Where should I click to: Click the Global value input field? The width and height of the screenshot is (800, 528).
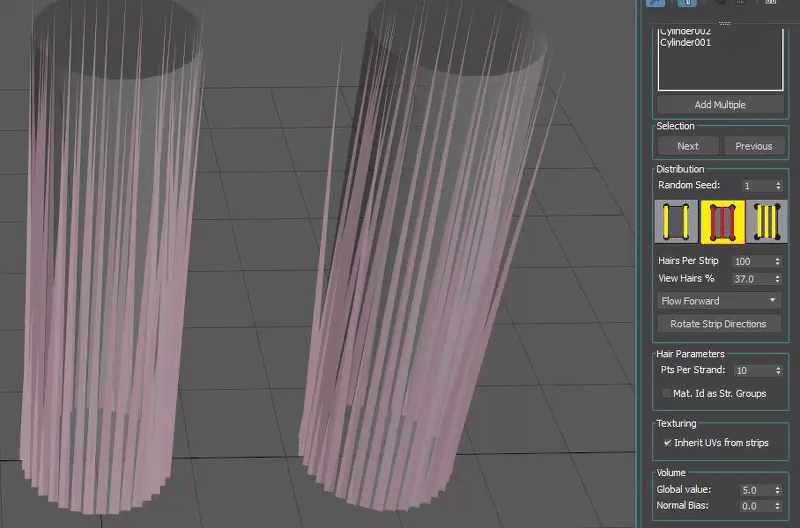click(x=750, y=491)
